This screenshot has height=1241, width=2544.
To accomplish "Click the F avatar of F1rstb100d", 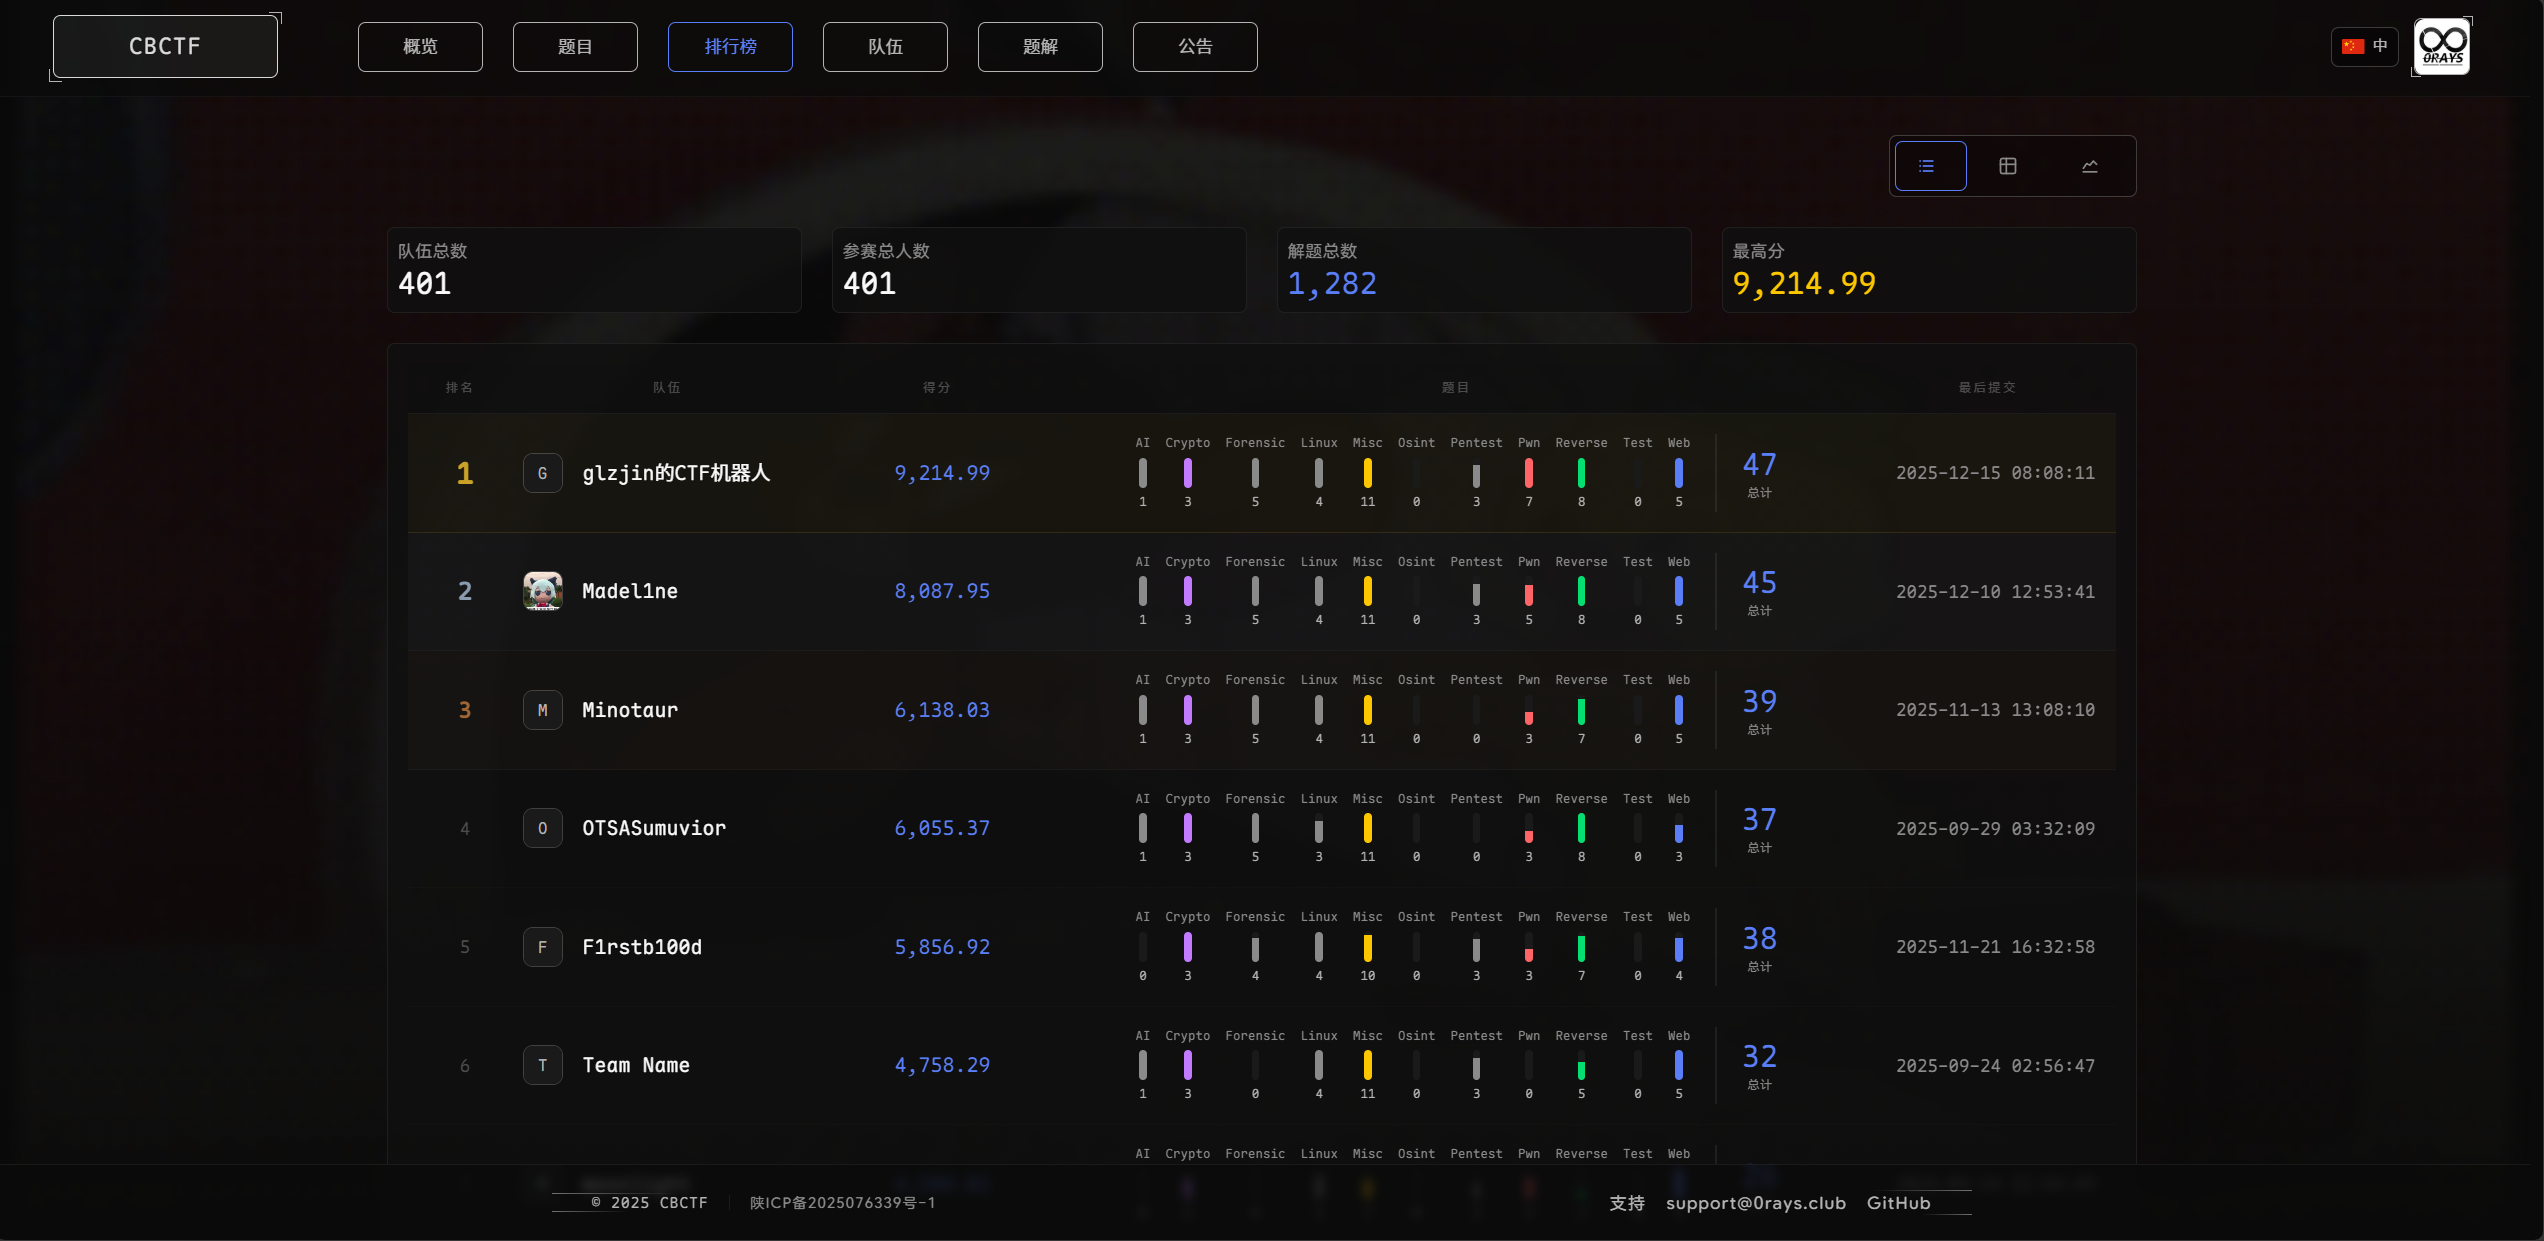I will coord(543,947).
